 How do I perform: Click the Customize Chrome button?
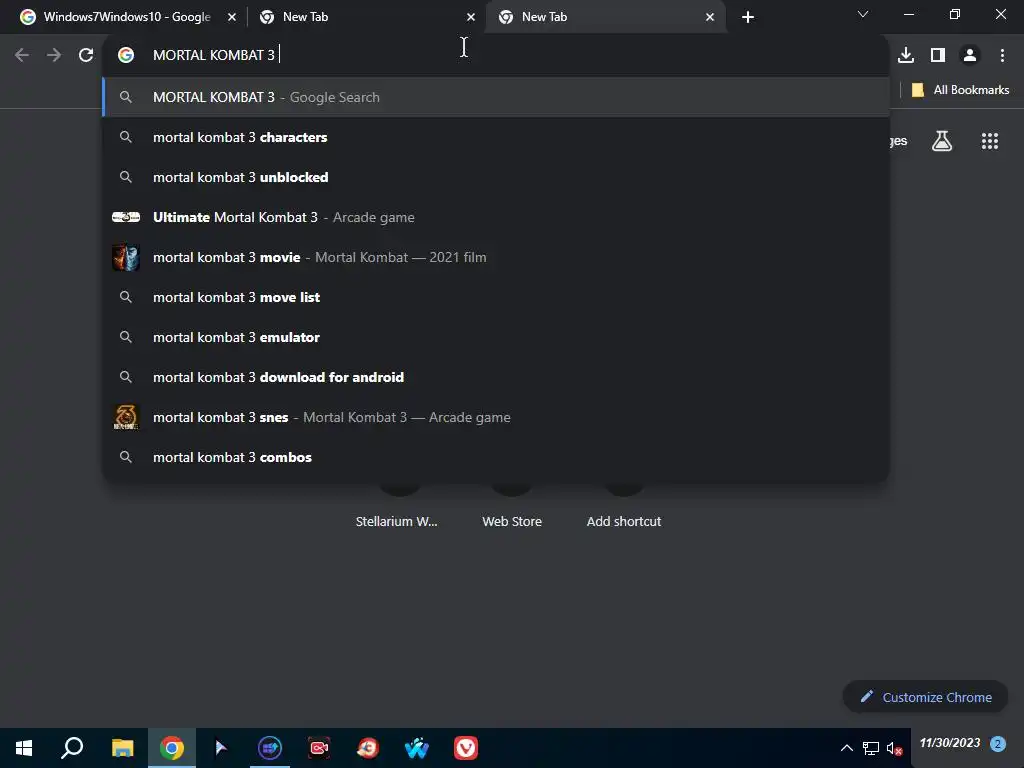[x=925, y=697]
